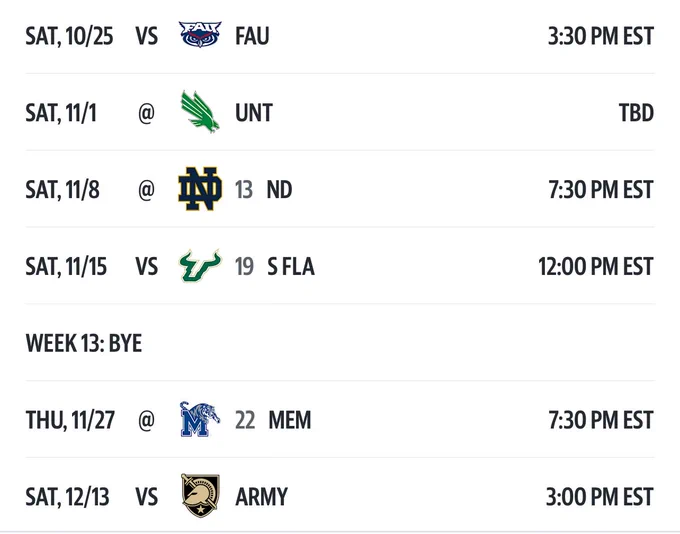This screenshot has height=534, width=680.
Task: Open the ND team name link
Action: tap(279, 190)
